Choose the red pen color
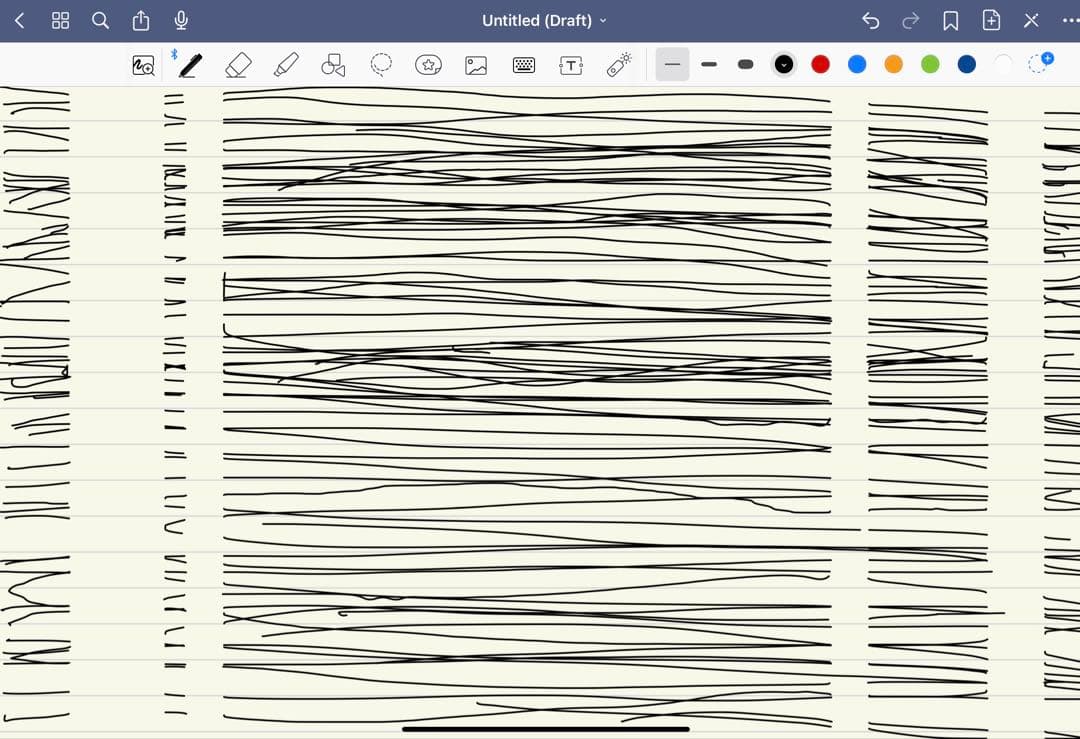 coord(821,64)
